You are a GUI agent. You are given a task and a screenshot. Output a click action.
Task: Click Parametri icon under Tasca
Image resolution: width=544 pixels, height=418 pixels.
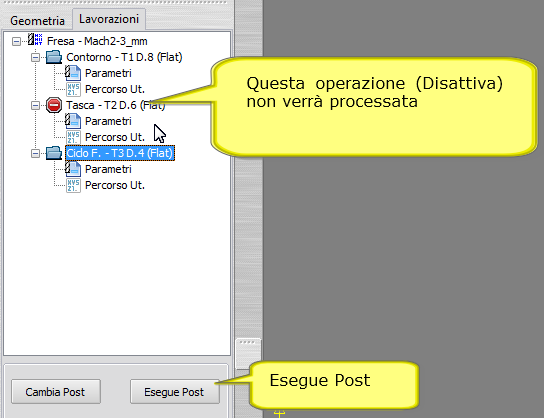click(73, 121)
